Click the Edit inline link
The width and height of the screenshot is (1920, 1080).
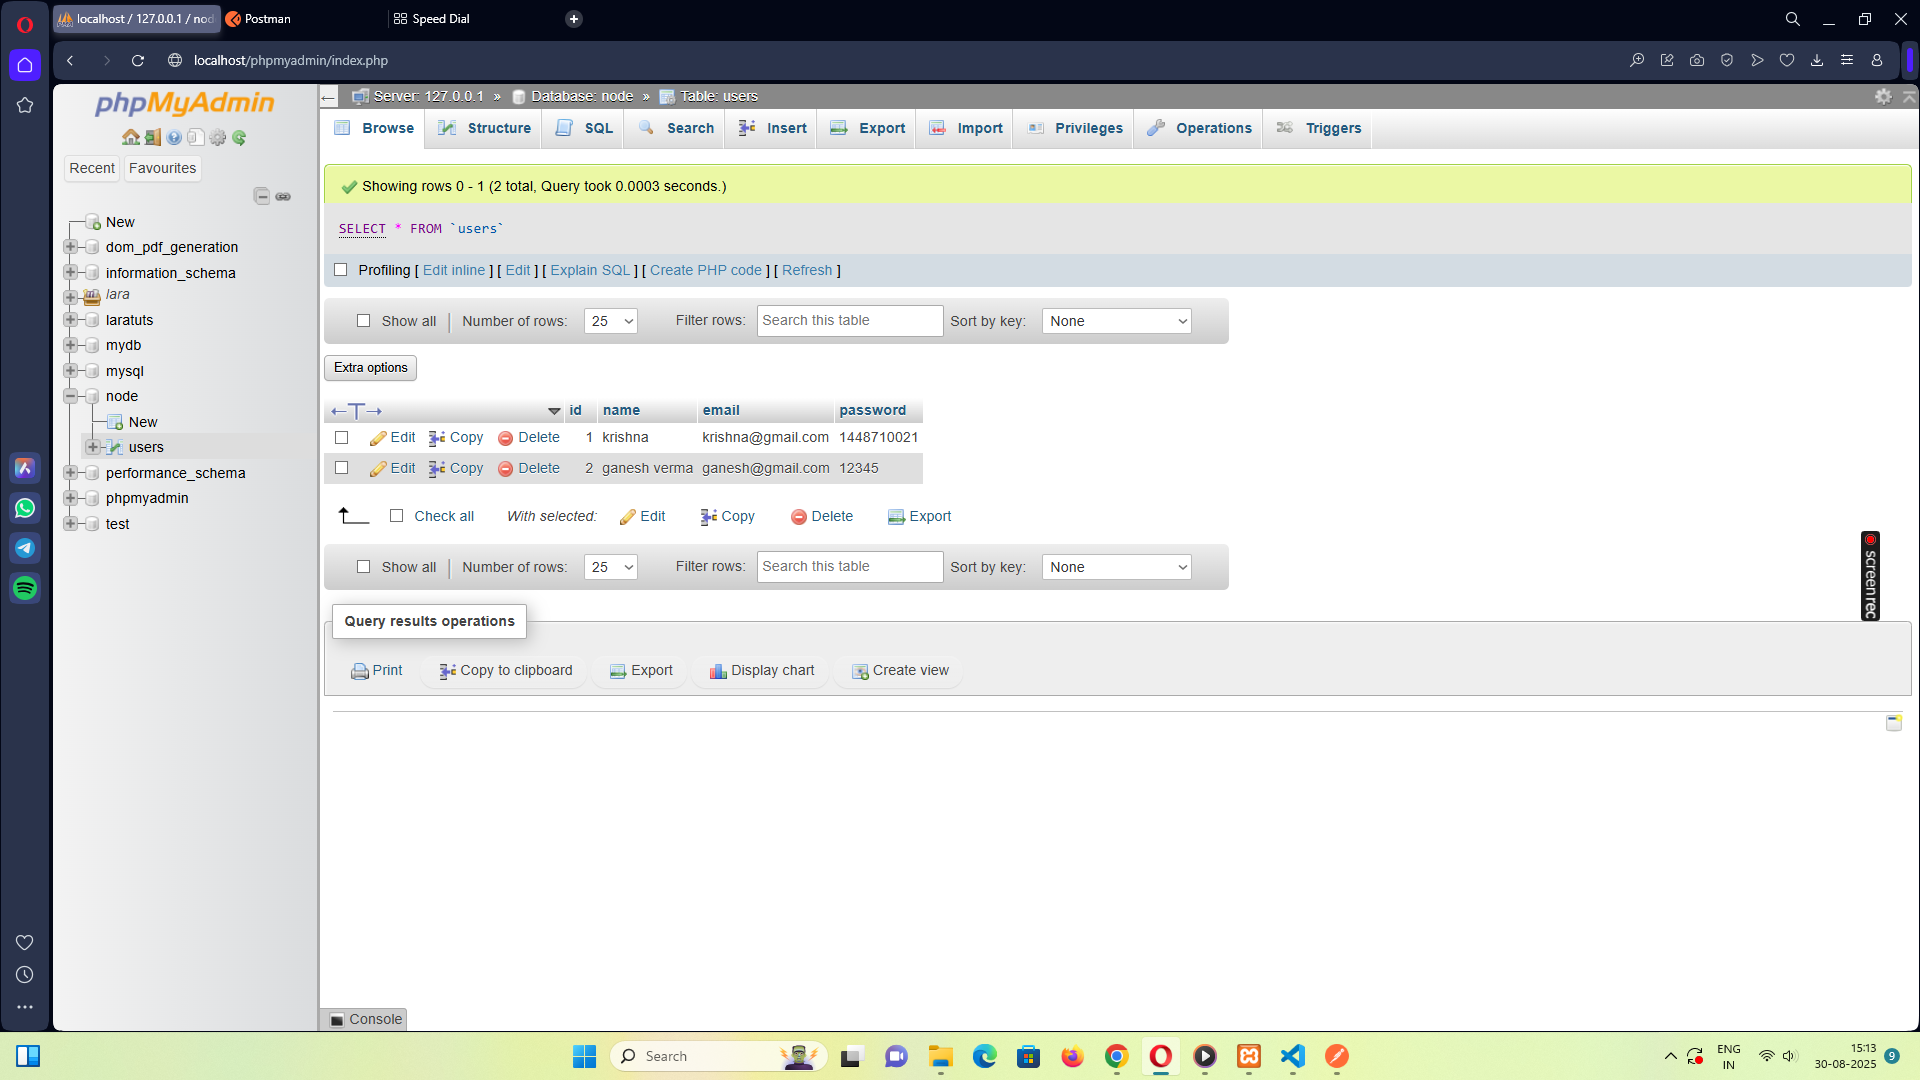click(454, 270)
